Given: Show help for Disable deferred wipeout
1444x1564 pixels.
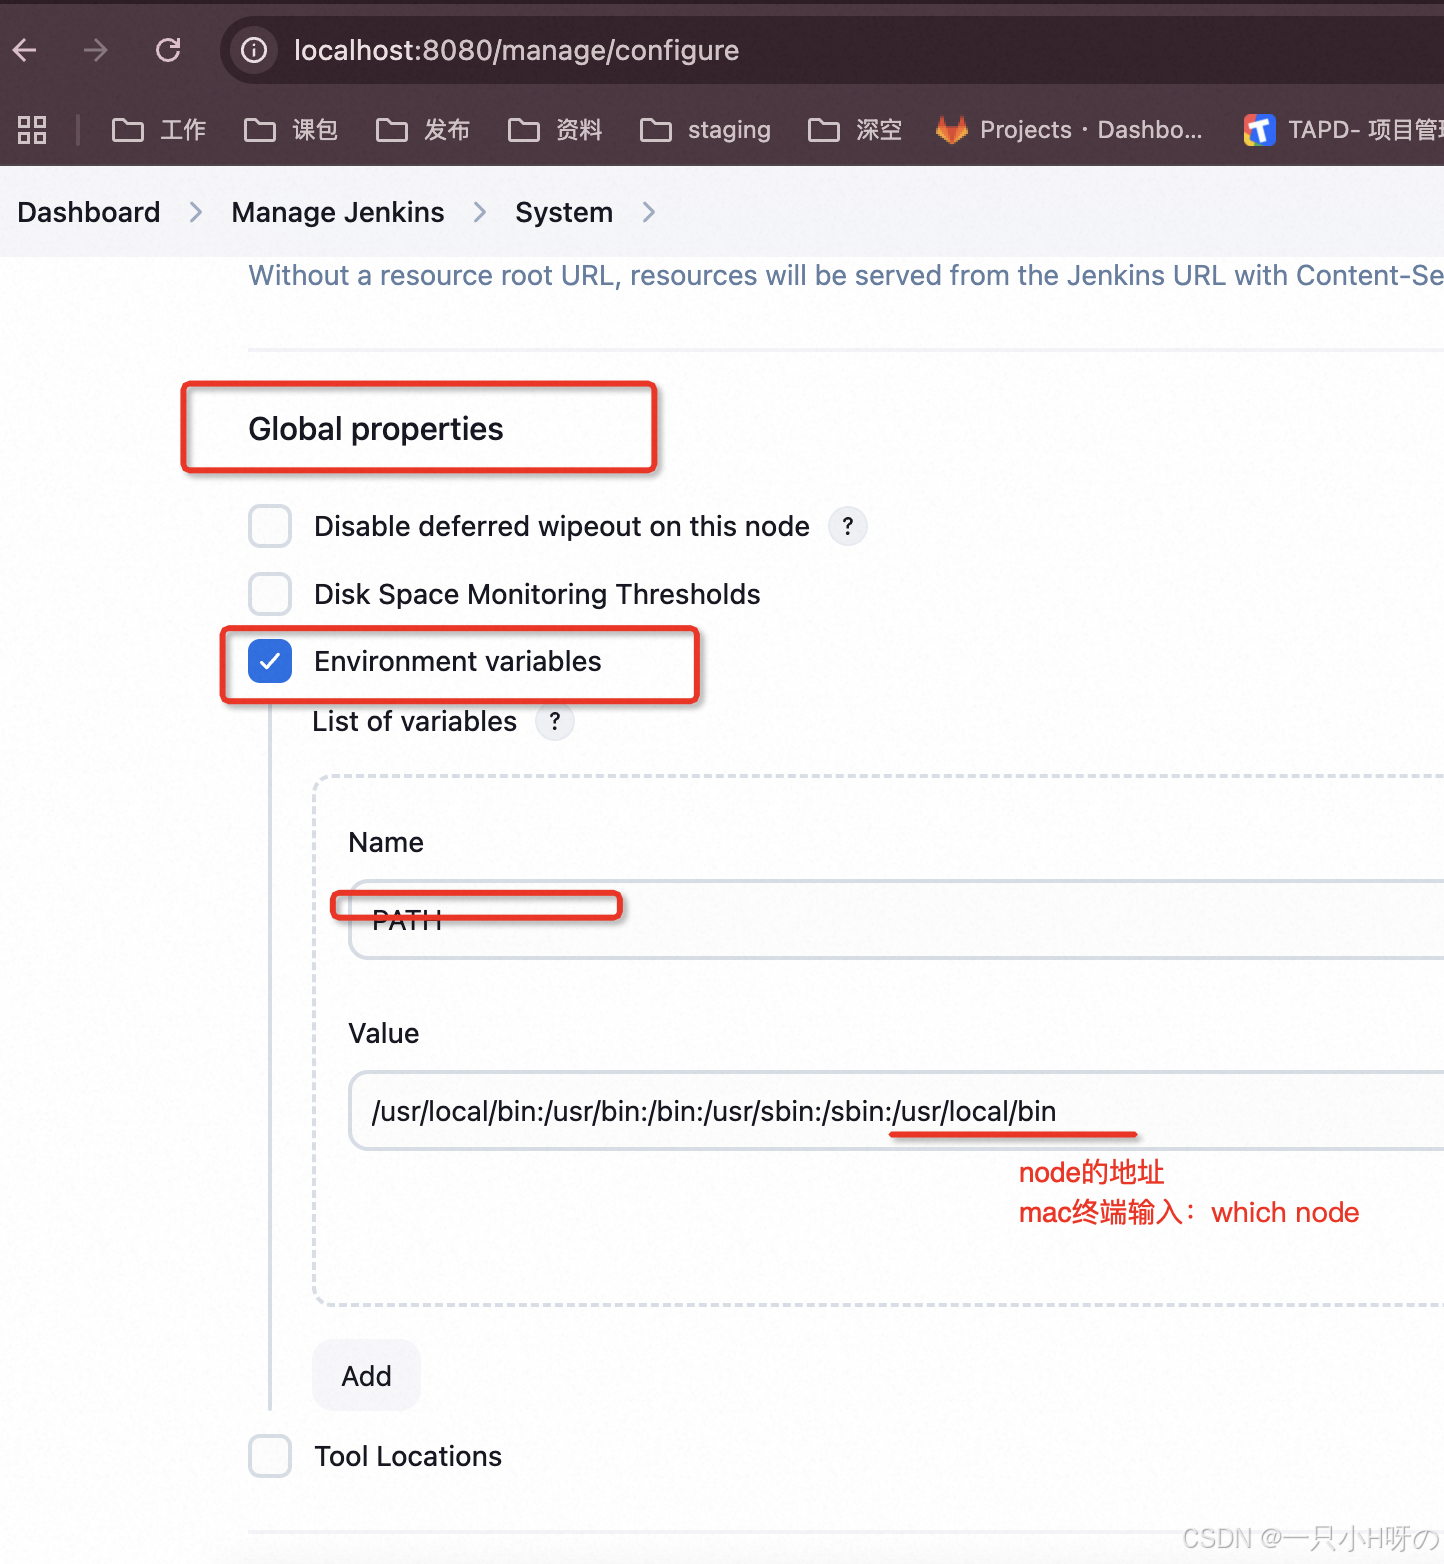Looking at the screenshot, I should pyautogui.click(x=847, y=526).
